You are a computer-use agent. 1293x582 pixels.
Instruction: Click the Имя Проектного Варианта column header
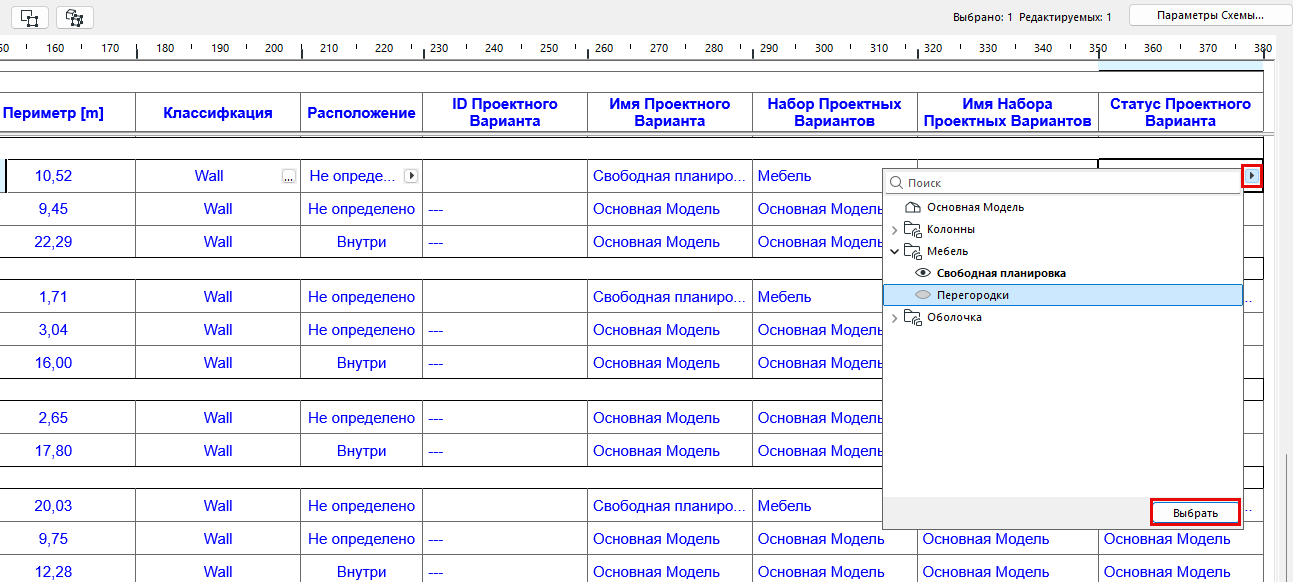pos(670,112)
